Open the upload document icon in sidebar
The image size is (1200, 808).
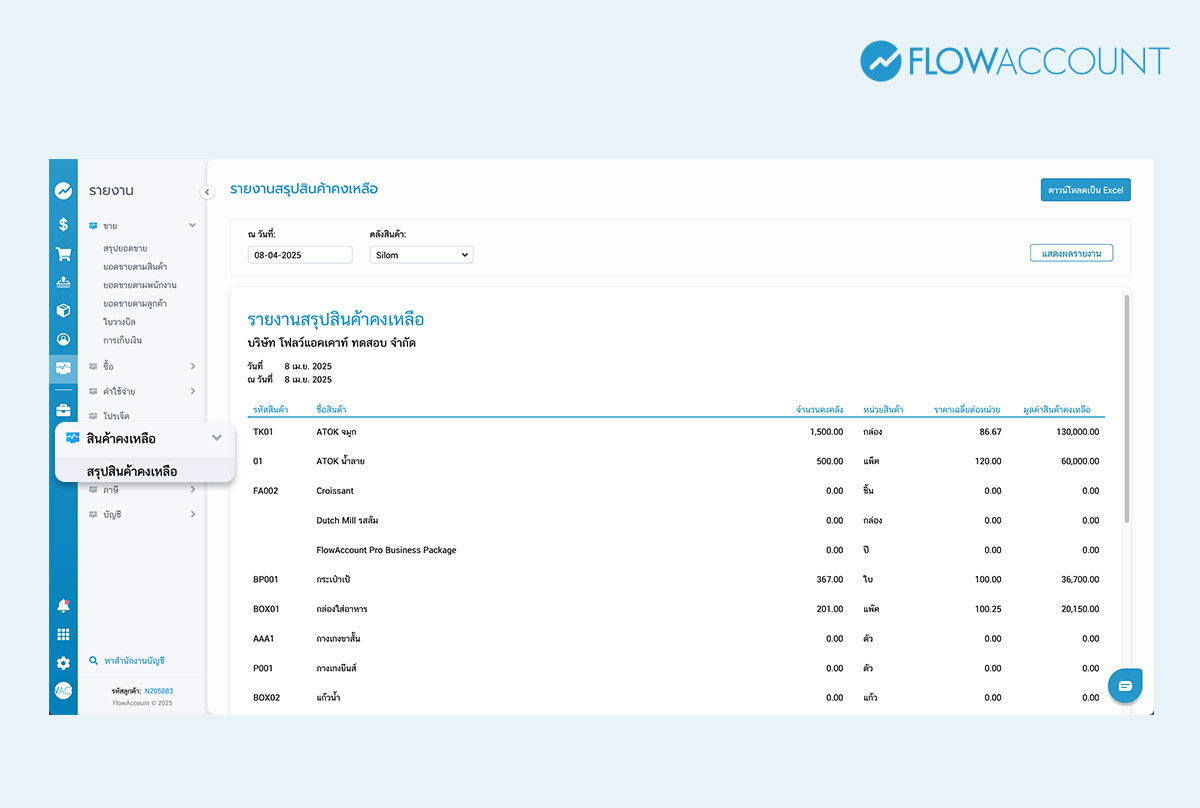(63, 282)
